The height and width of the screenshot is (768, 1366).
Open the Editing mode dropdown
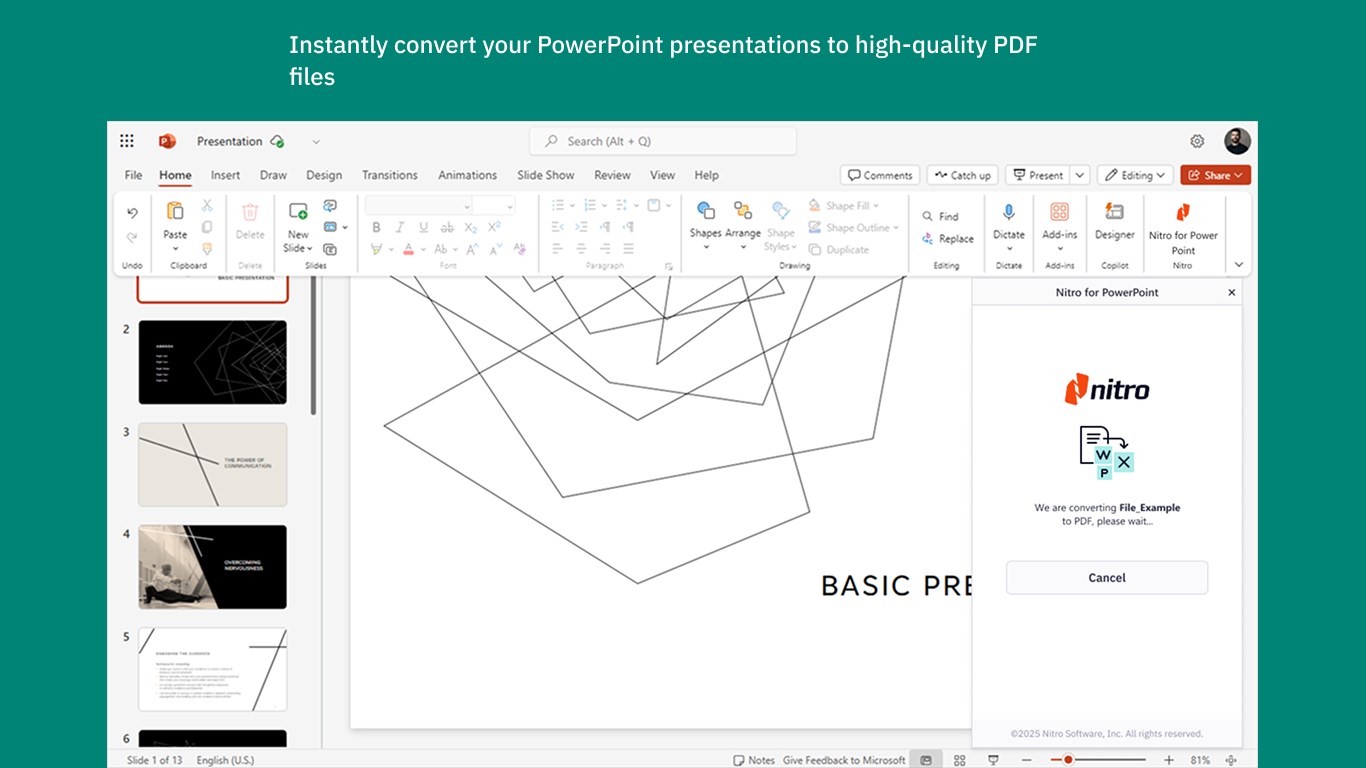click(1135, 175)
